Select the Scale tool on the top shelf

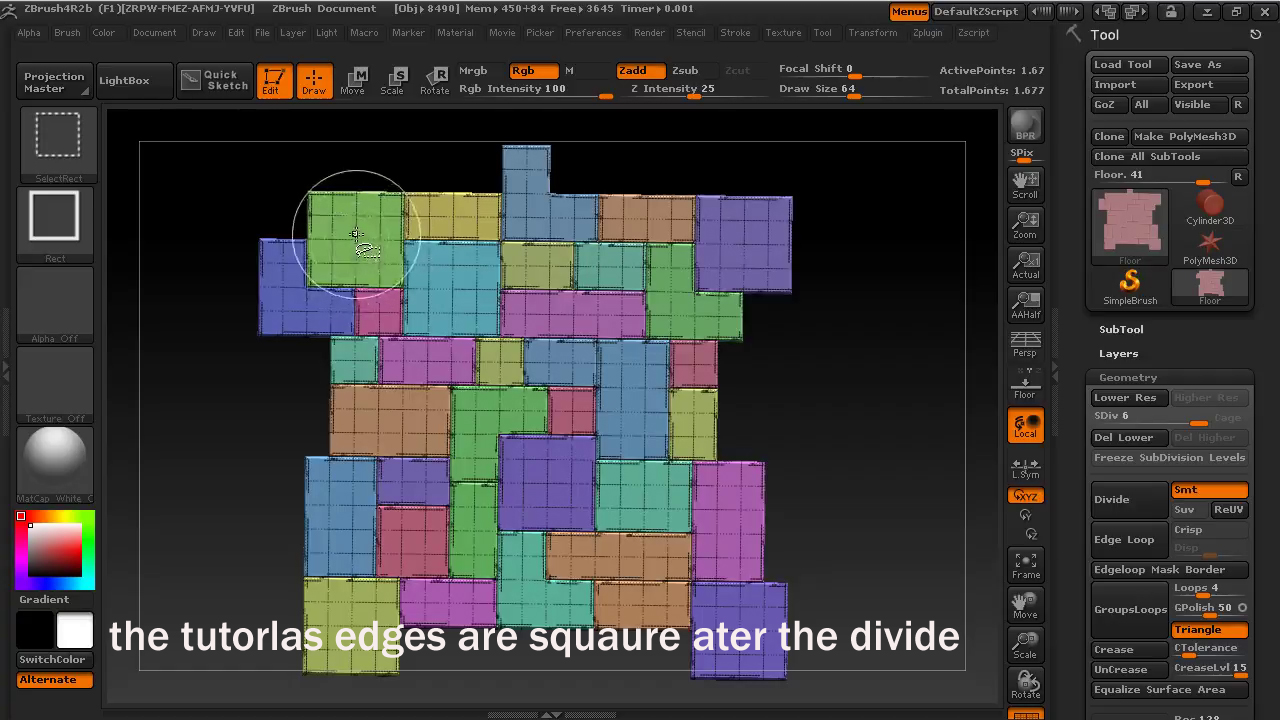396,81
